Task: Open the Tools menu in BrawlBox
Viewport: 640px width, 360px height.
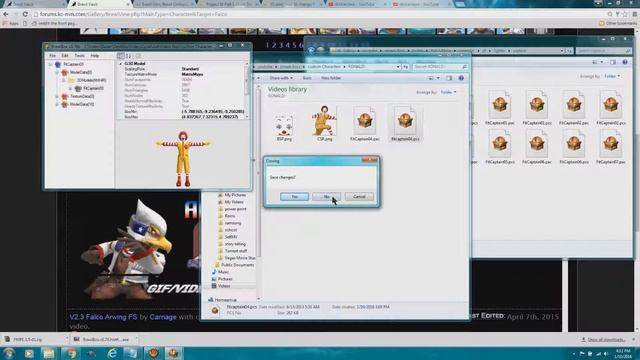Action: [x=79, y=56]
